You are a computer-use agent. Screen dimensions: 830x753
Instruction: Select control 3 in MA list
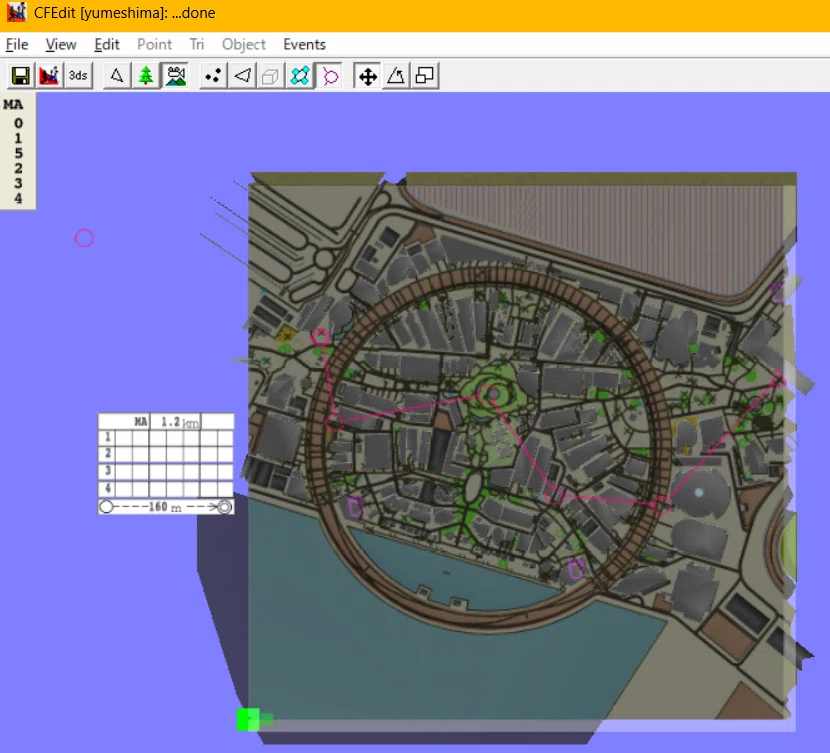(x=18, y=183)
